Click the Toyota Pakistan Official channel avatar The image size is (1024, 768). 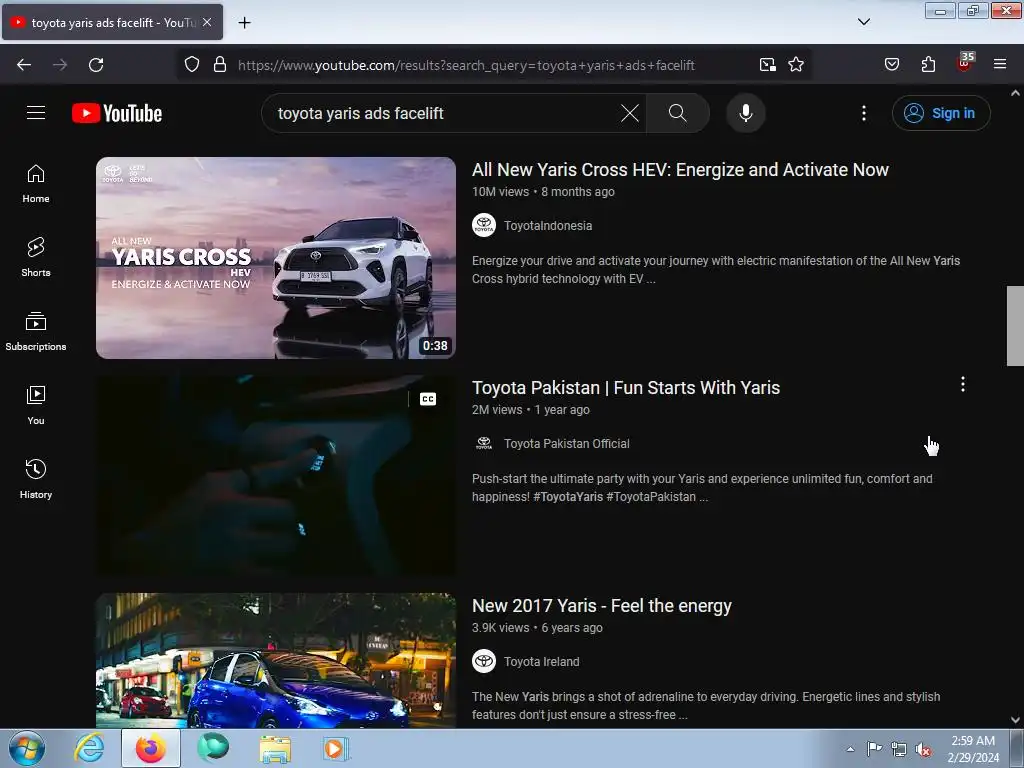484,443
